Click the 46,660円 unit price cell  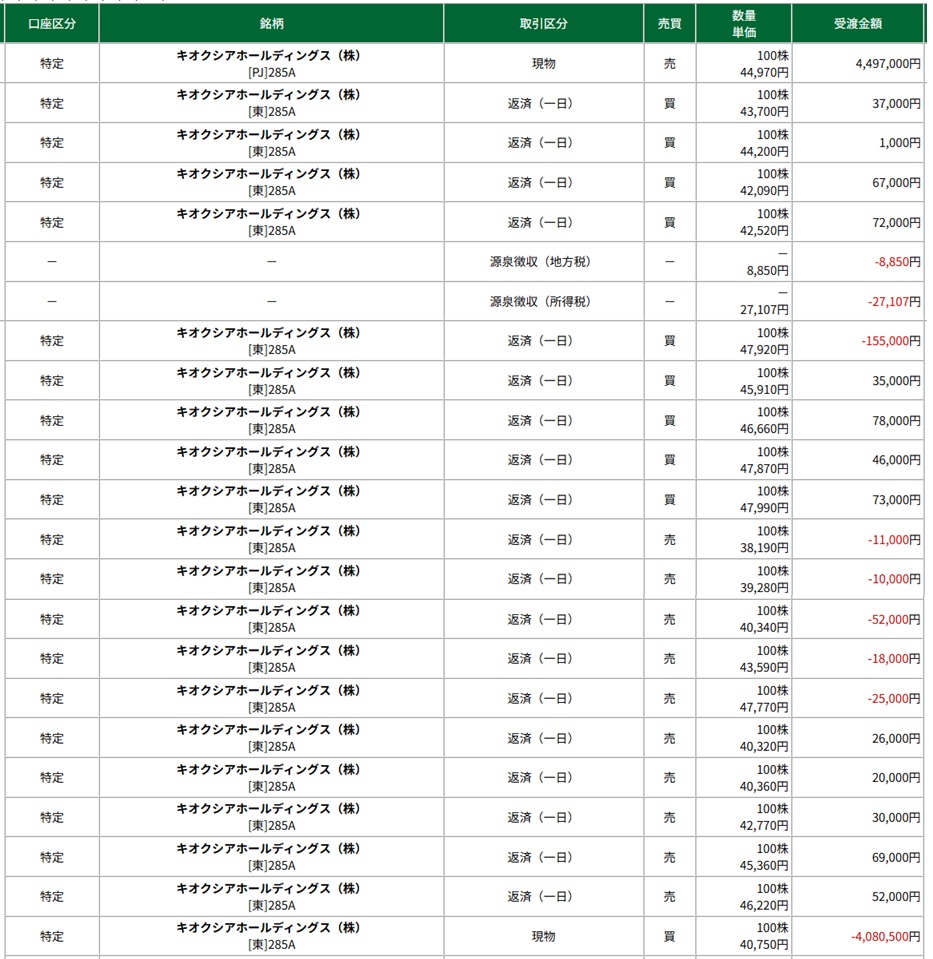click(764, 429)
